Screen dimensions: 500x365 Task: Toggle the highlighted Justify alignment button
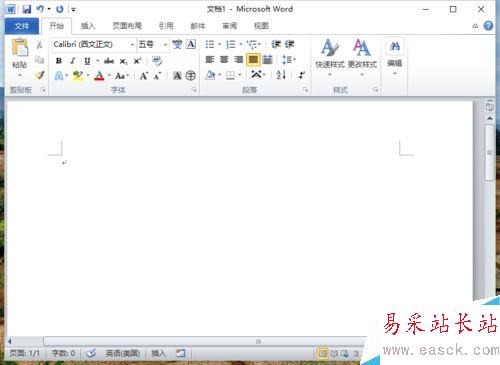tap(253, 60)
